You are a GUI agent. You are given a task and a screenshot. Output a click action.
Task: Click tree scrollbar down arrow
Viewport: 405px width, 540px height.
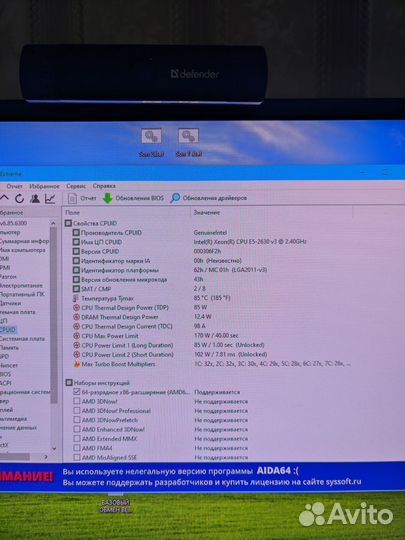tap(54, 448)
